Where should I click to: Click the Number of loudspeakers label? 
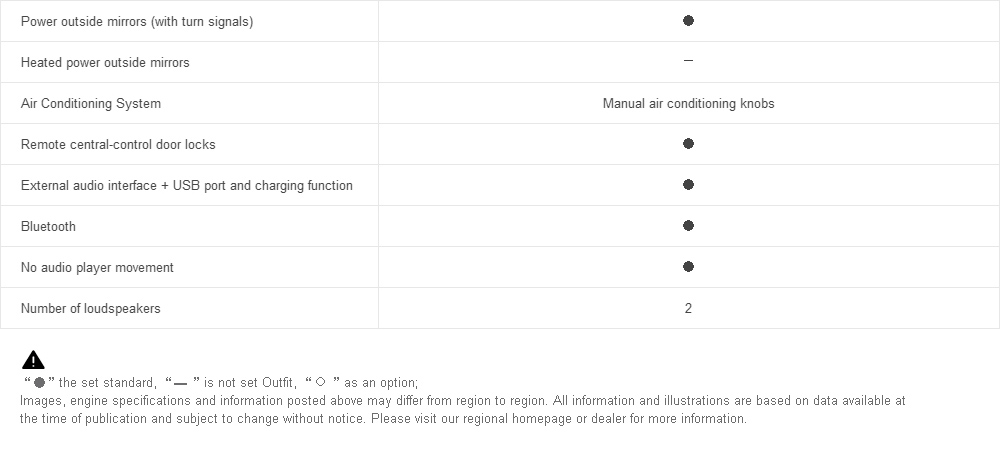coord(91,308)
